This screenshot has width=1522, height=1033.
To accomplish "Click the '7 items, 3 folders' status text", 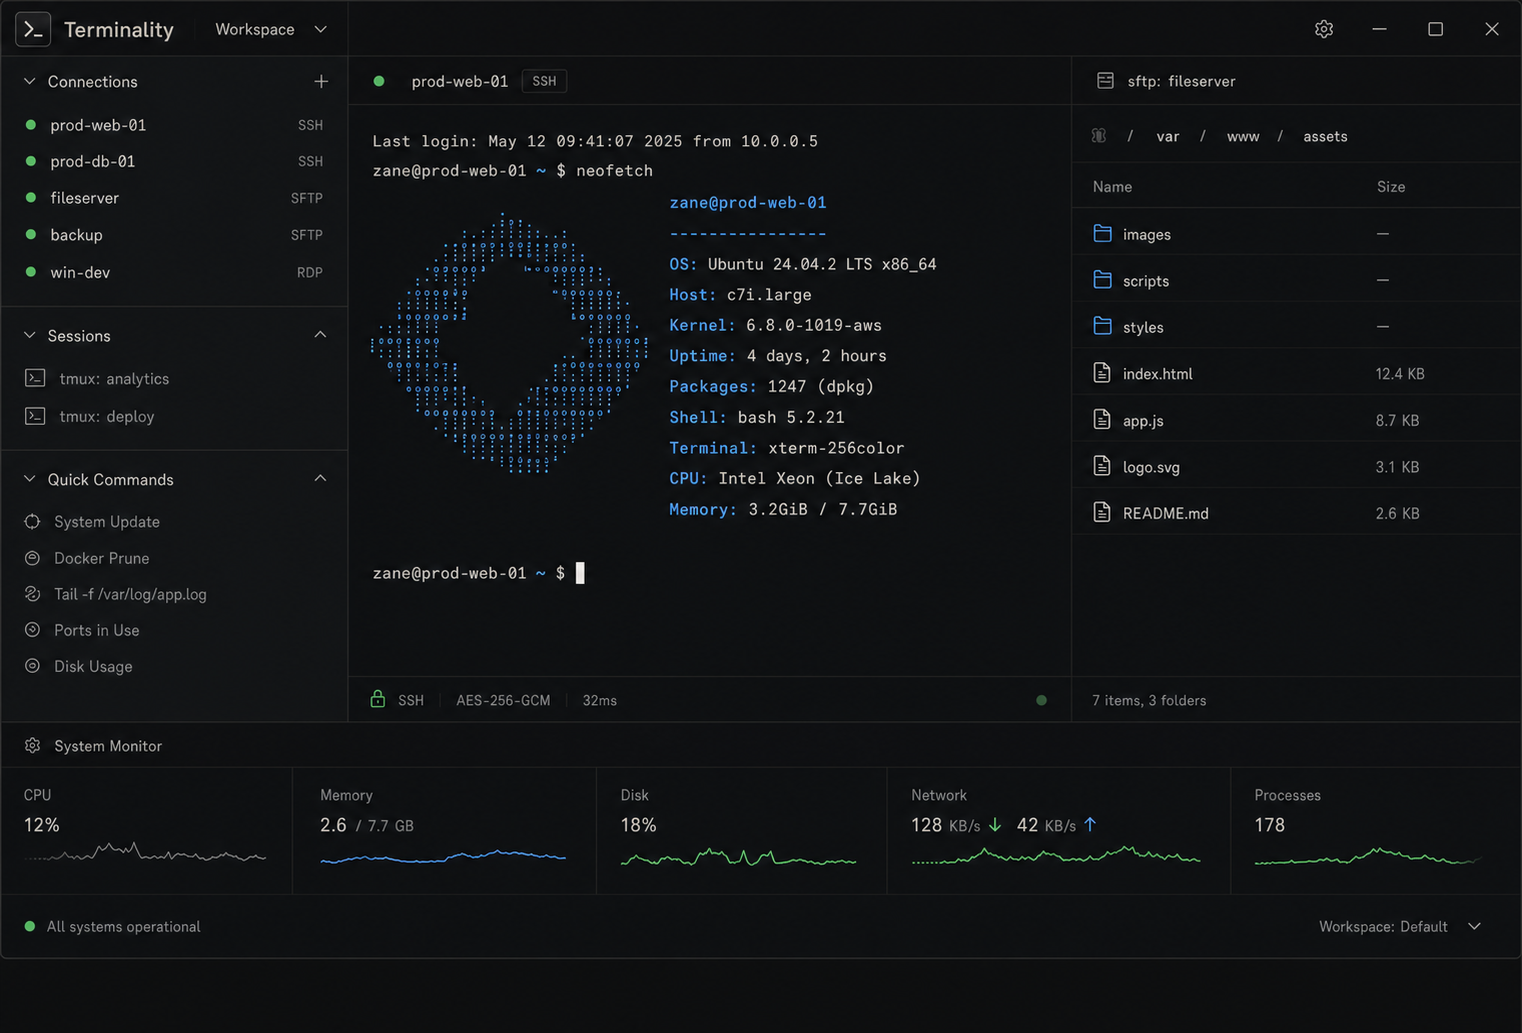I will 1149,700.
